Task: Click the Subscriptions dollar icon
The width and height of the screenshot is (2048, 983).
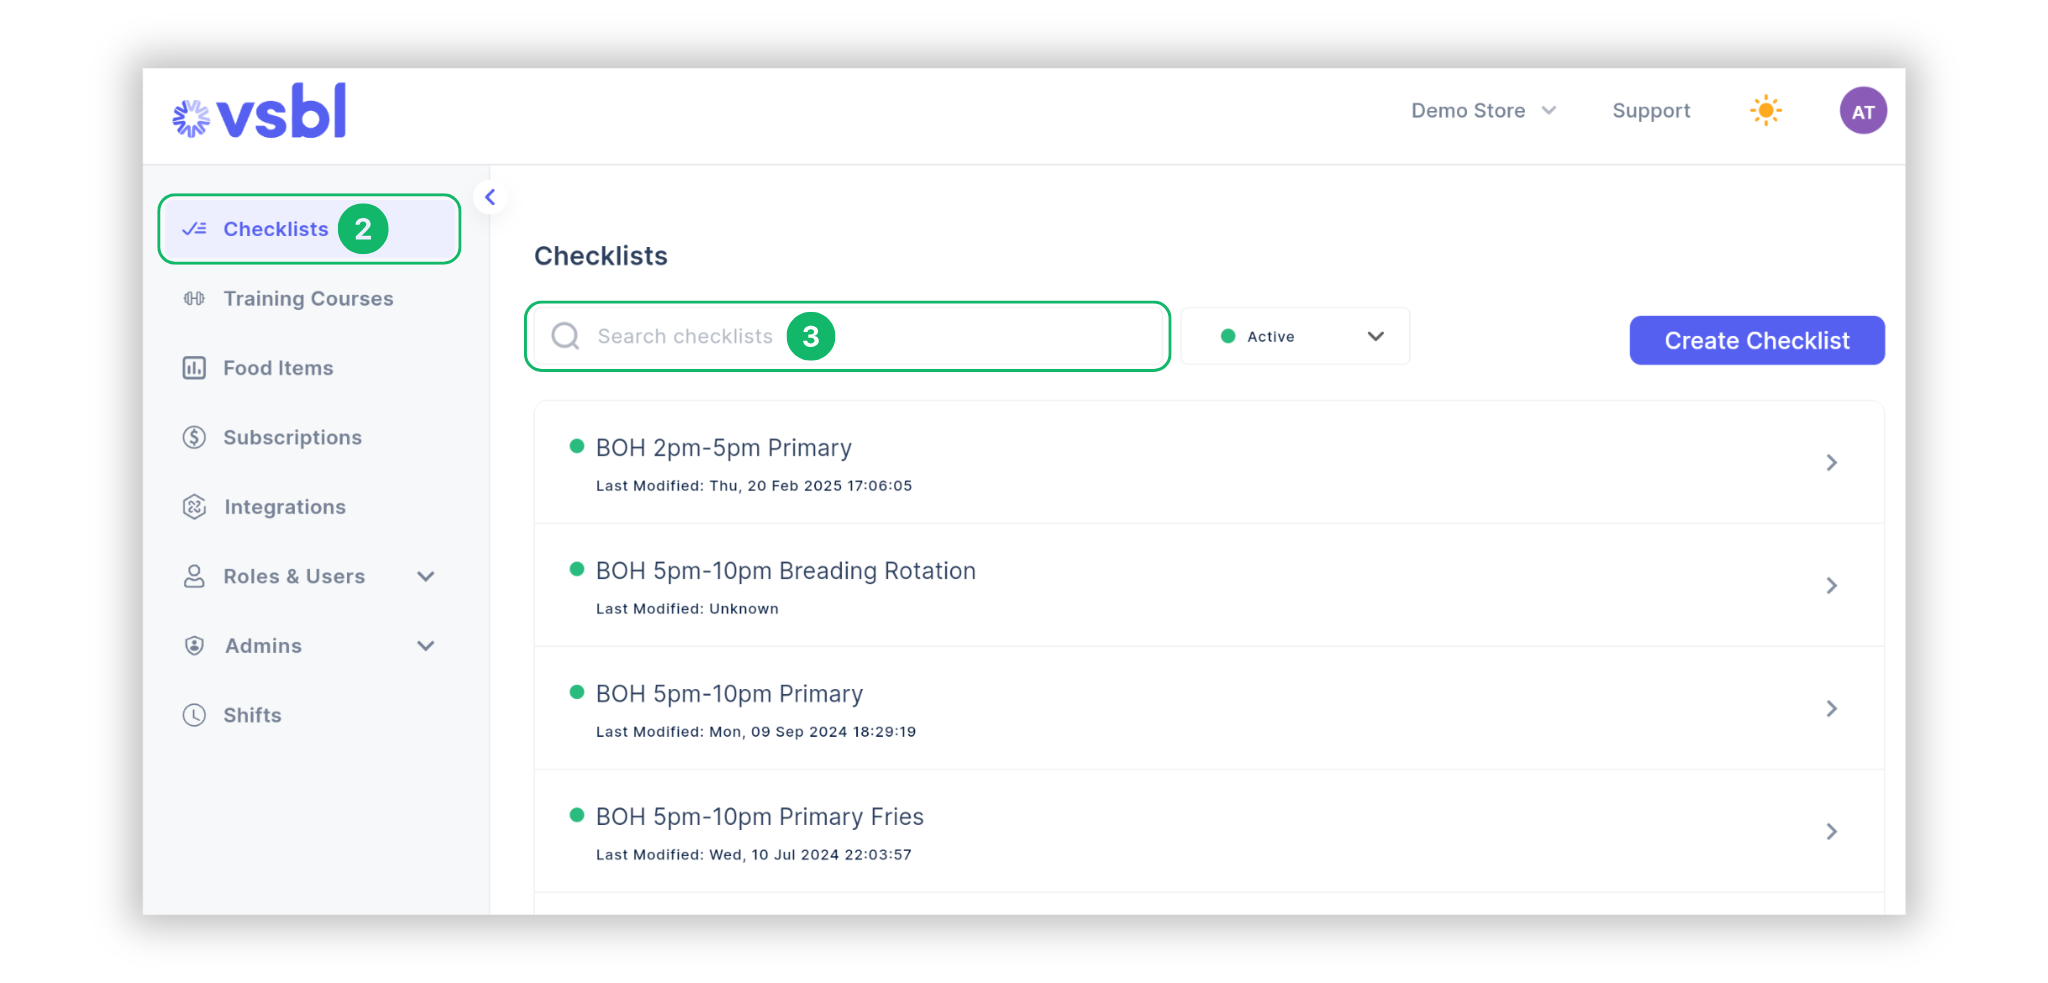Action: pos(194,437)
